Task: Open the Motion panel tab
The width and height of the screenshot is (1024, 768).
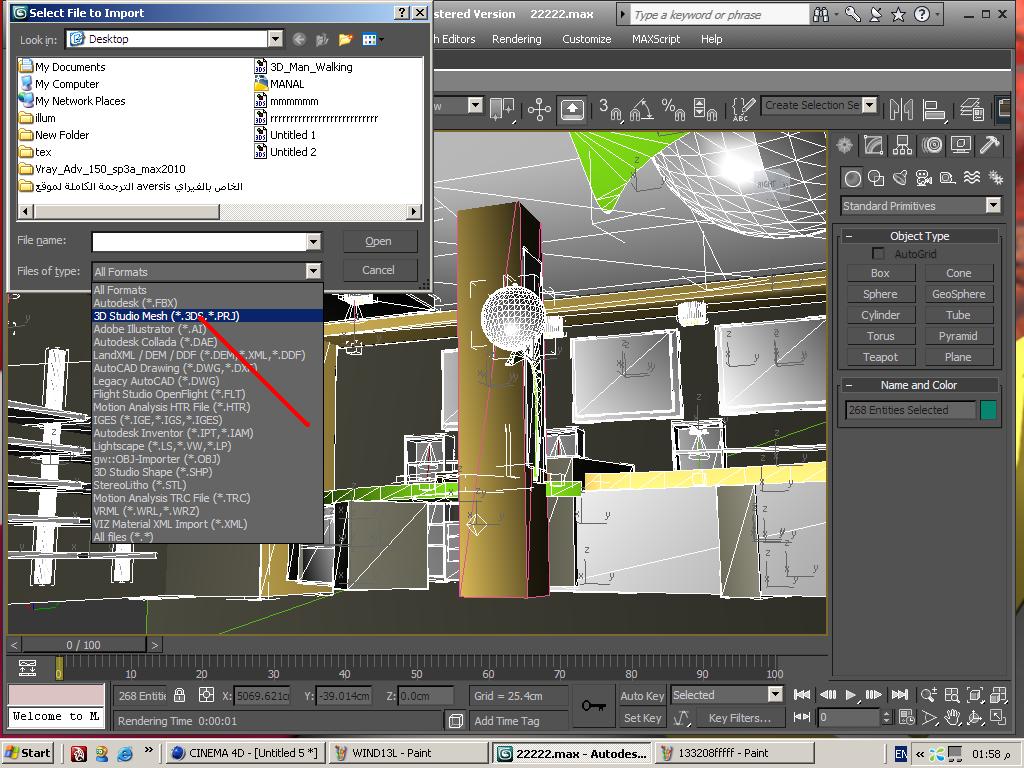Action: tap(932, 145)
